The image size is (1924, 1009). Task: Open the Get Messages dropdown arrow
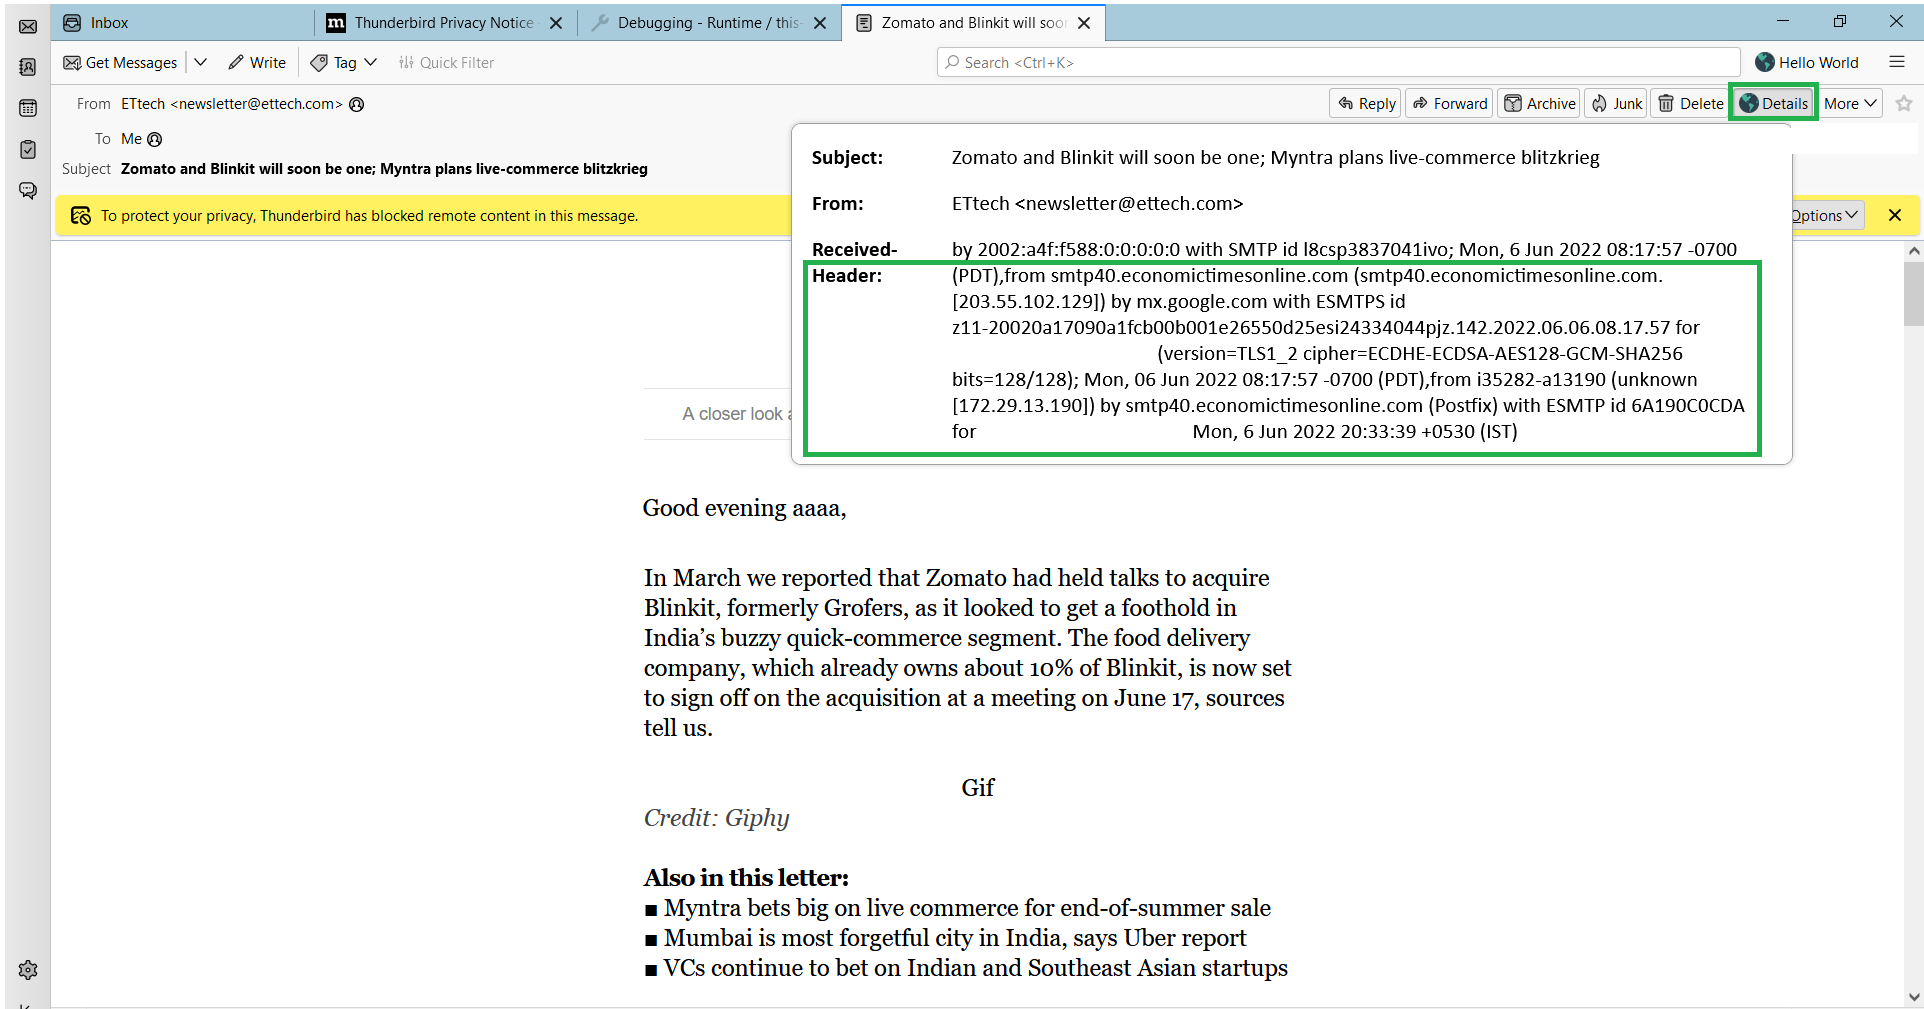tap(200, 62)
